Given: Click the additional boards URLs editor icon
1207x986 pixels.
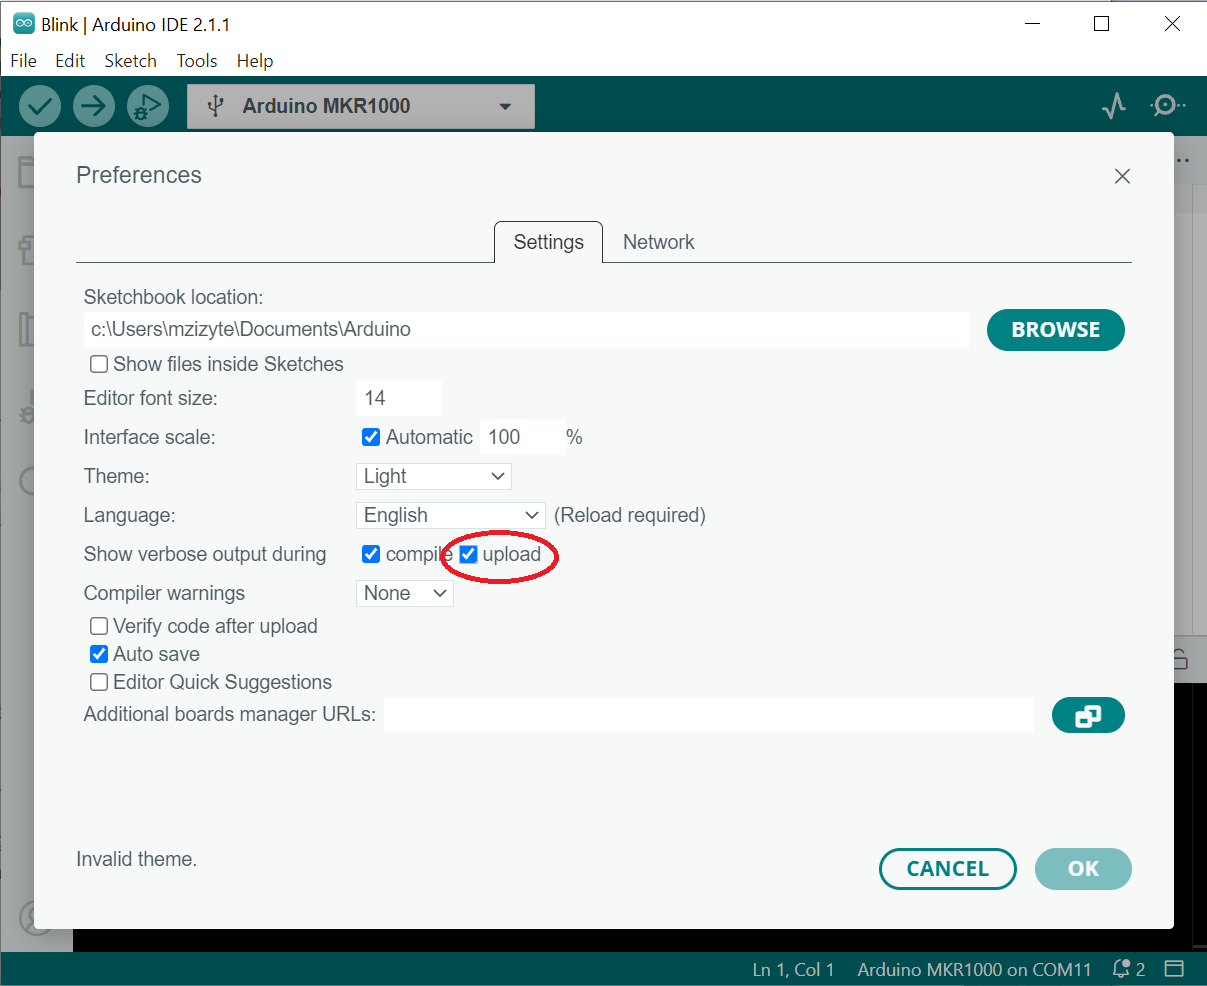Looking at the screenshot, I should (1088, 715).
